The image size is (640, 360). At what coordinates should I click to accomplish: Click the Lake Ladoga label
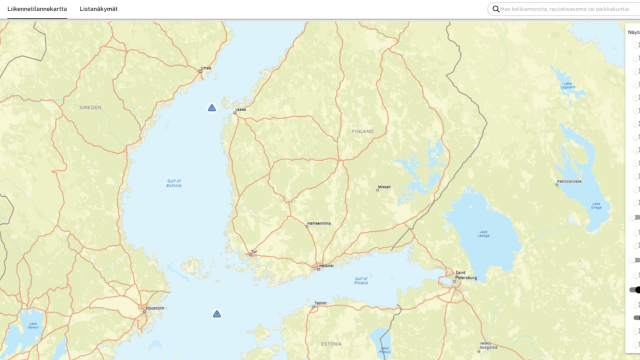tap(483, 234)
